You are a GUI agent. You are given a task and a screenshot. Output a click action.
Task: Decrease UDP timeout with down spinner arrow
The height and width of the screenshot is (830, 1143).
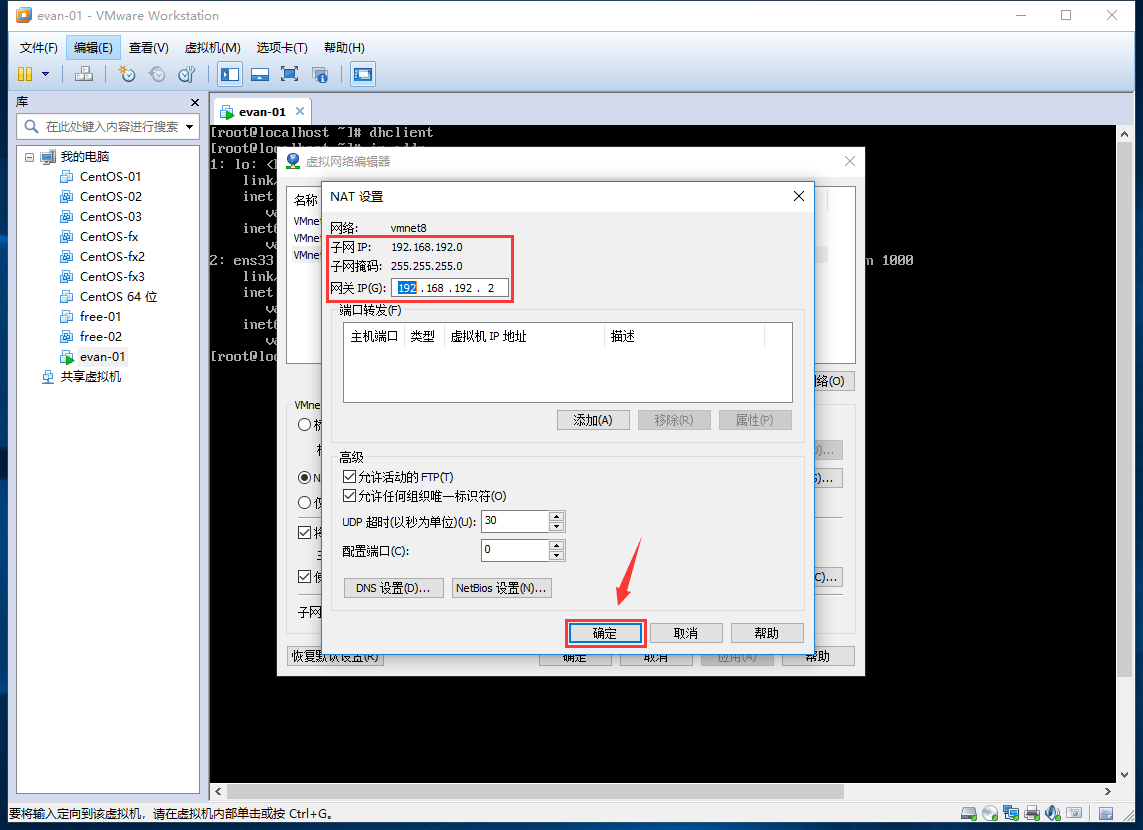tap(557, 526)
